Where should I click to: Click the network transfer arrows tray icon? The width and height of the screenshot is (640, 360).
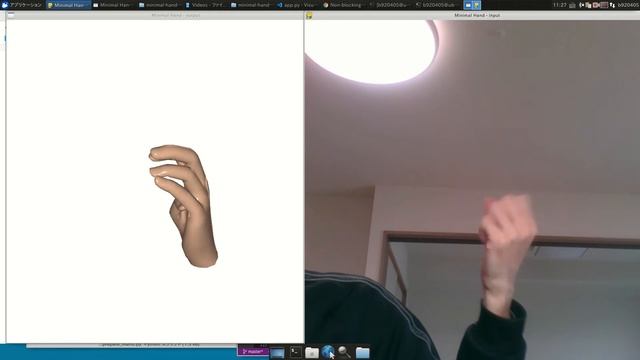click(612, 5)
